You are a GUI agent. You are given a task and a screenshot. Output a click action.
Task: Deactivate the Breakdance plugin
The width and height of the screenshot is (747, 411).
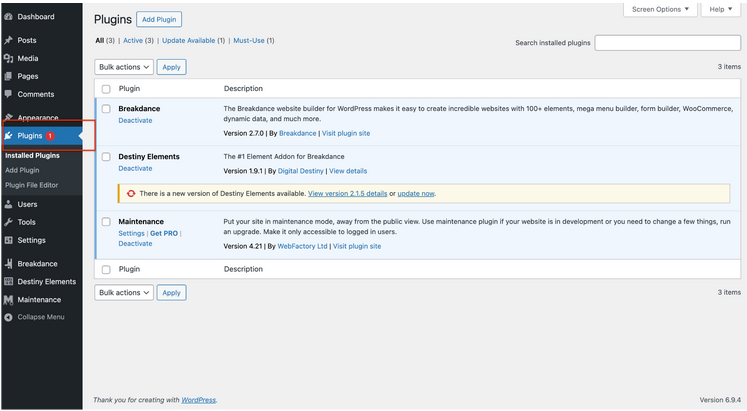[135, 120]
